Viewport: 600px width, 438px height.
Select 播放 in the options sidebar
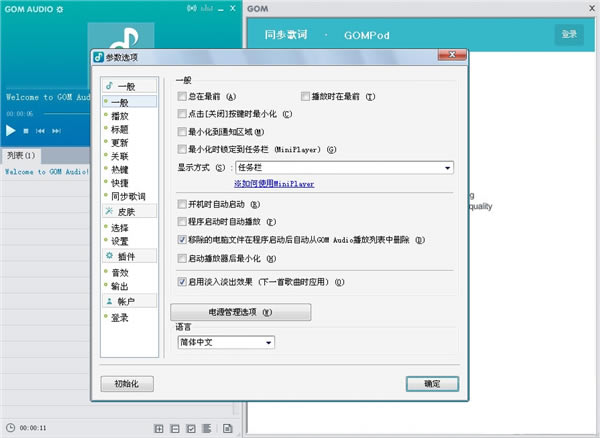click(x=119, y=116)
